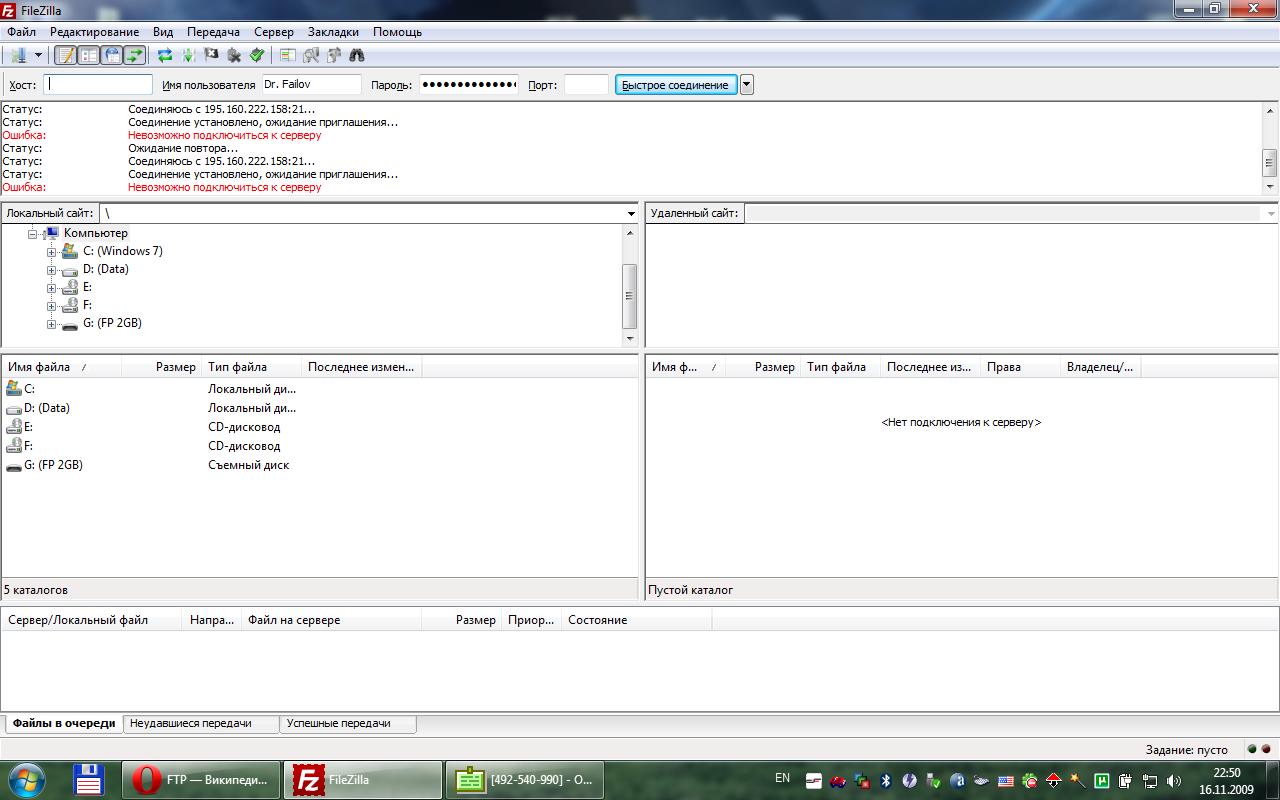1280x800 pixels.
Task: Open the Site Manager icon
Action: [x=17, y=56]
